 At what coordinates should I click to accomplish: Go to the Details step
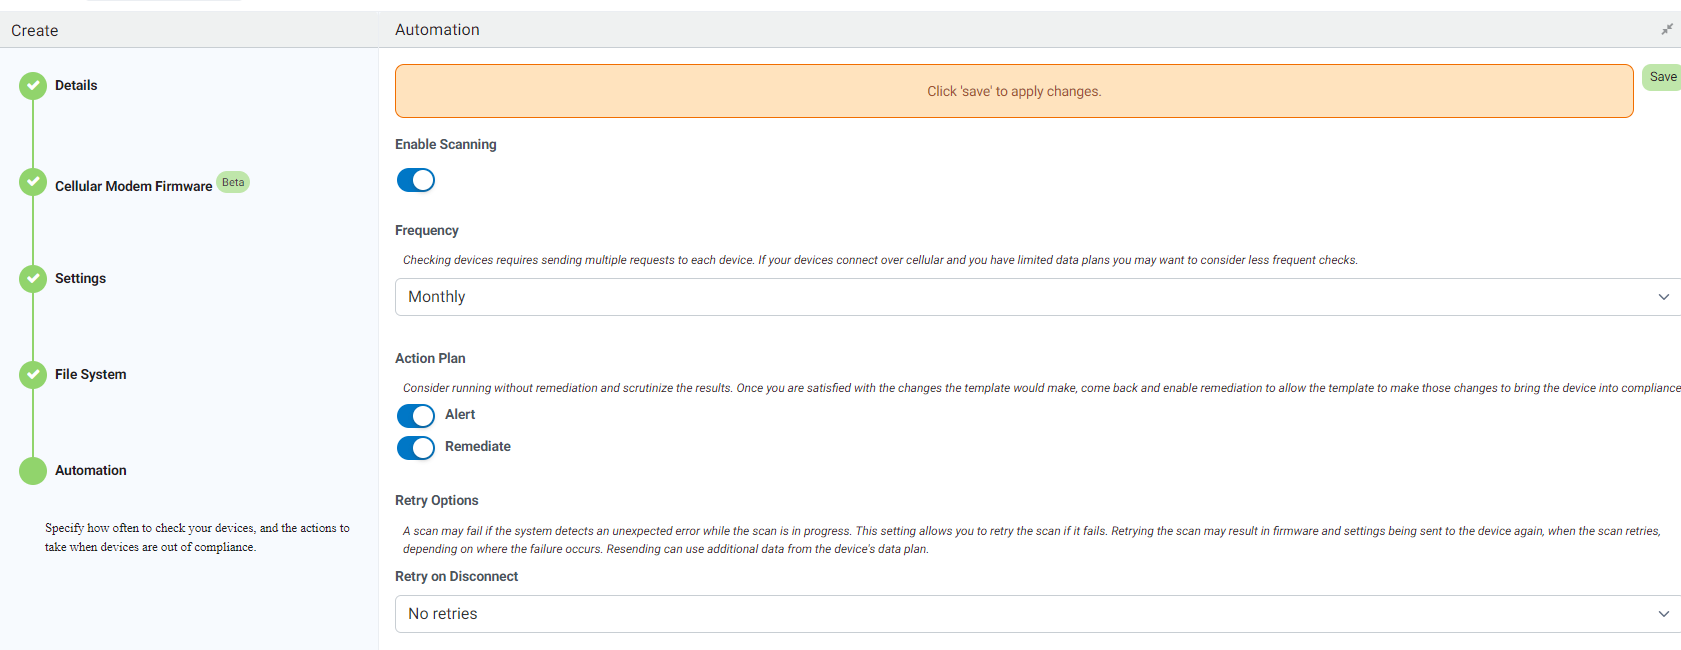[76, 85]
